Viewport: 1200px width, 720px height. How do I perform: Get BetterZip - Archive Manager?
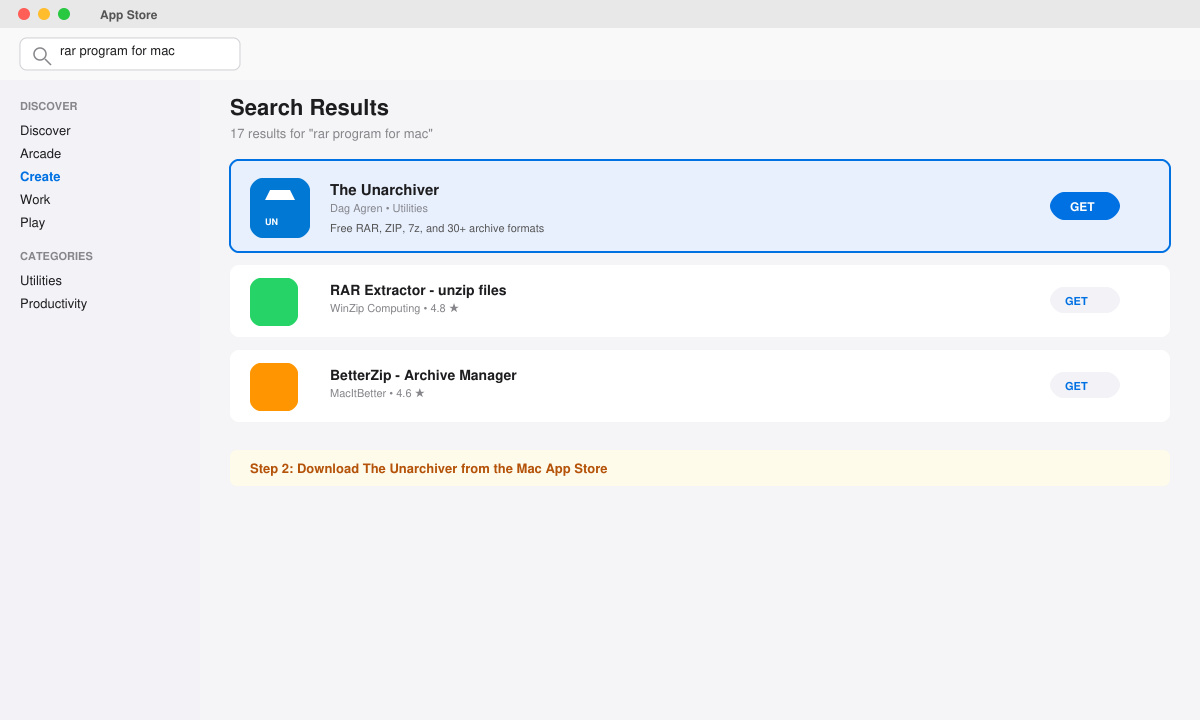coord(1085,385)
